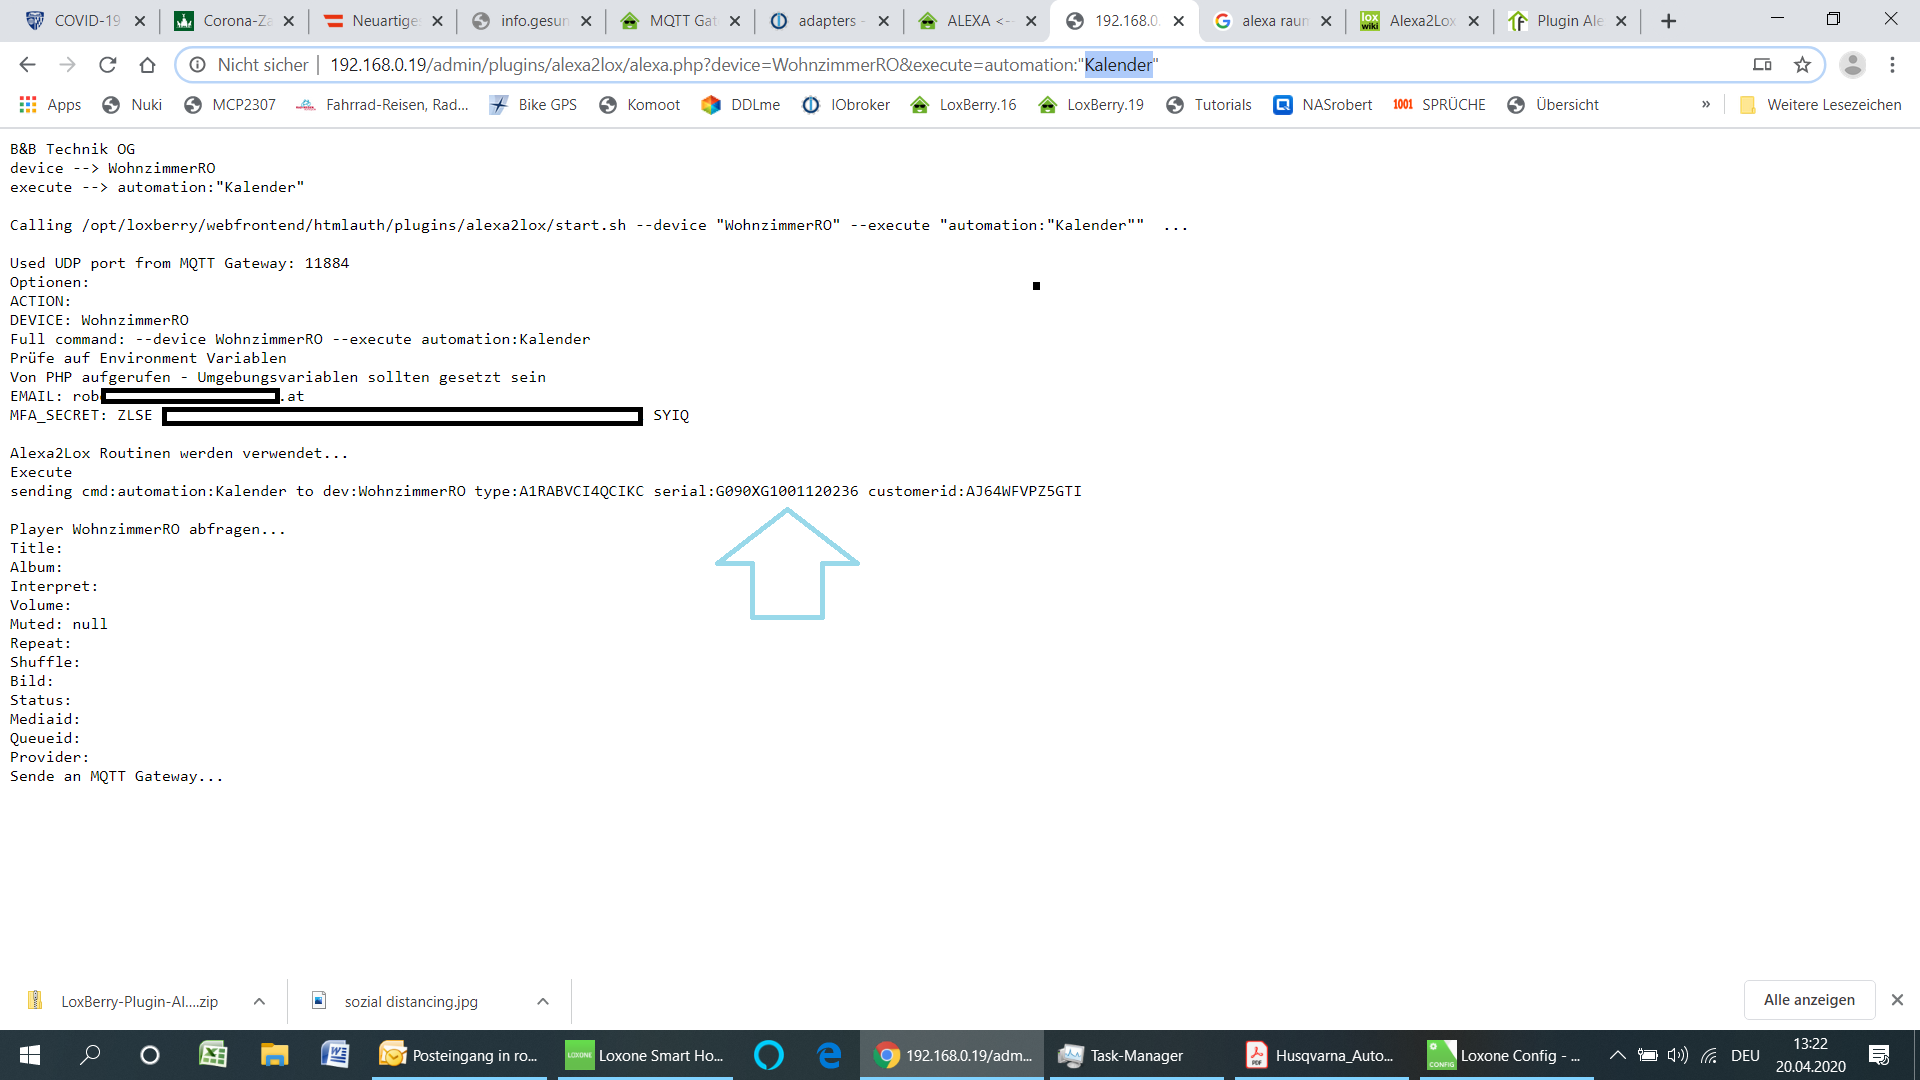Click the Home button in the toolbar
Viewport: 1920px width, 1080px height.
147,65
